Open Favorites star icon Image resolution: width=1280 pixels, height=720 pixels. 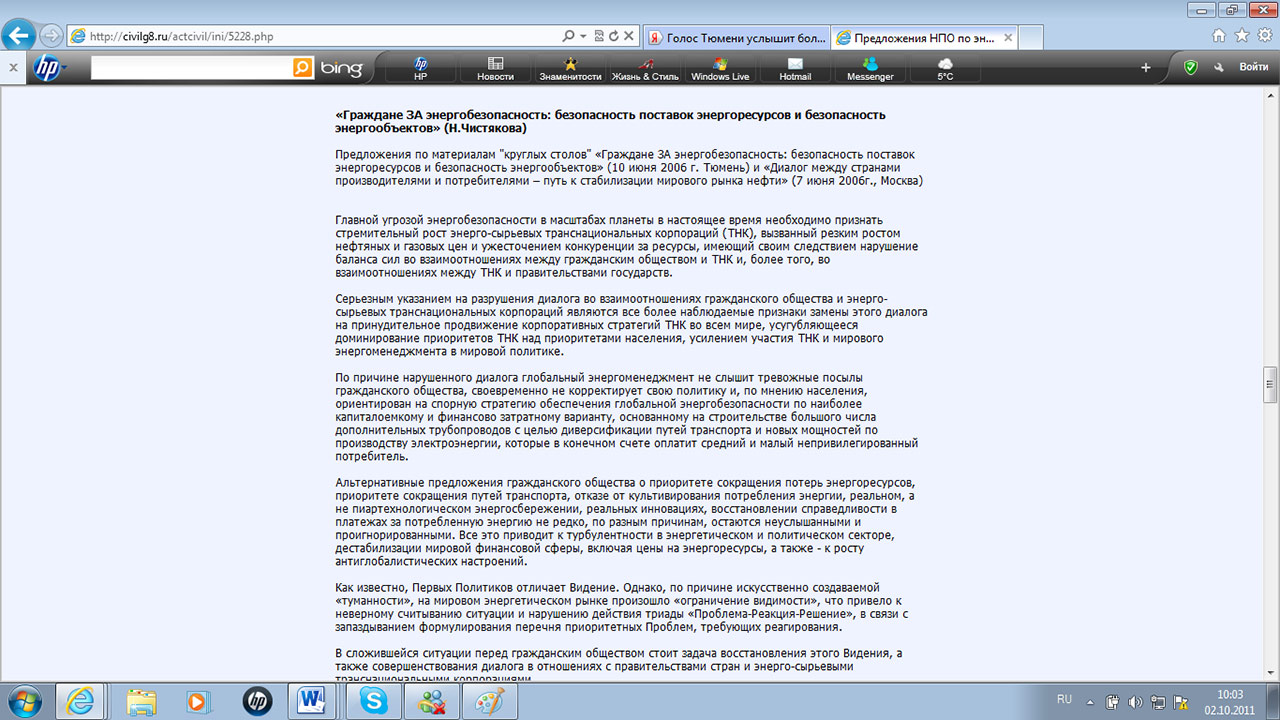[x=1242, y=35]
